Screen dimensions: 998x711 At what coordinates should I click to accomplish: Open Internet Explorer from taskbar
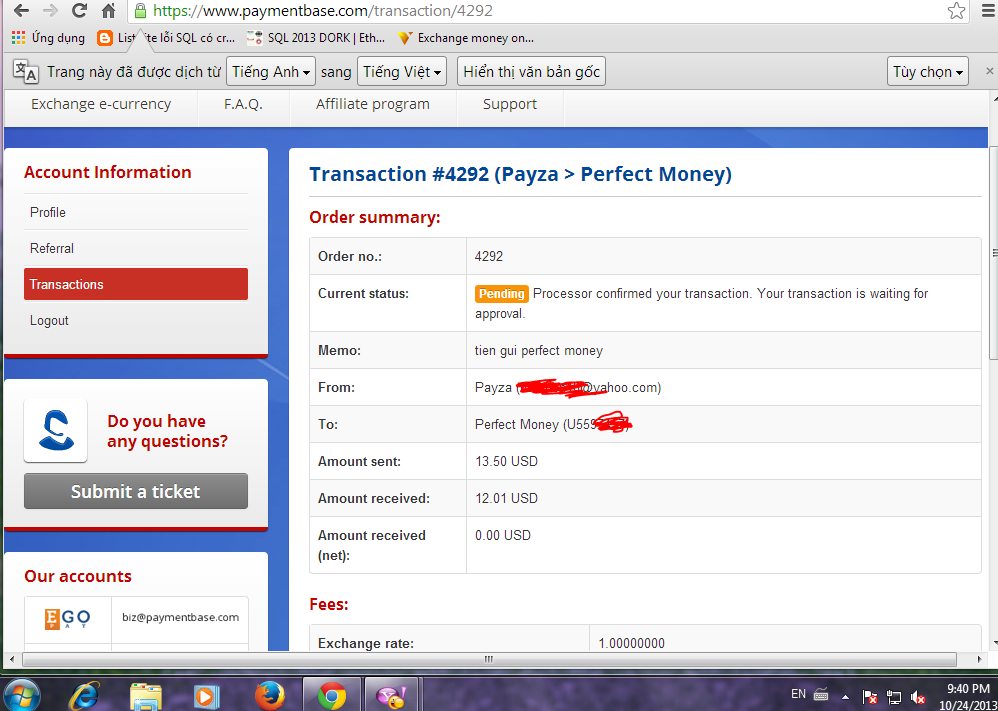click(x=83, y=696)
